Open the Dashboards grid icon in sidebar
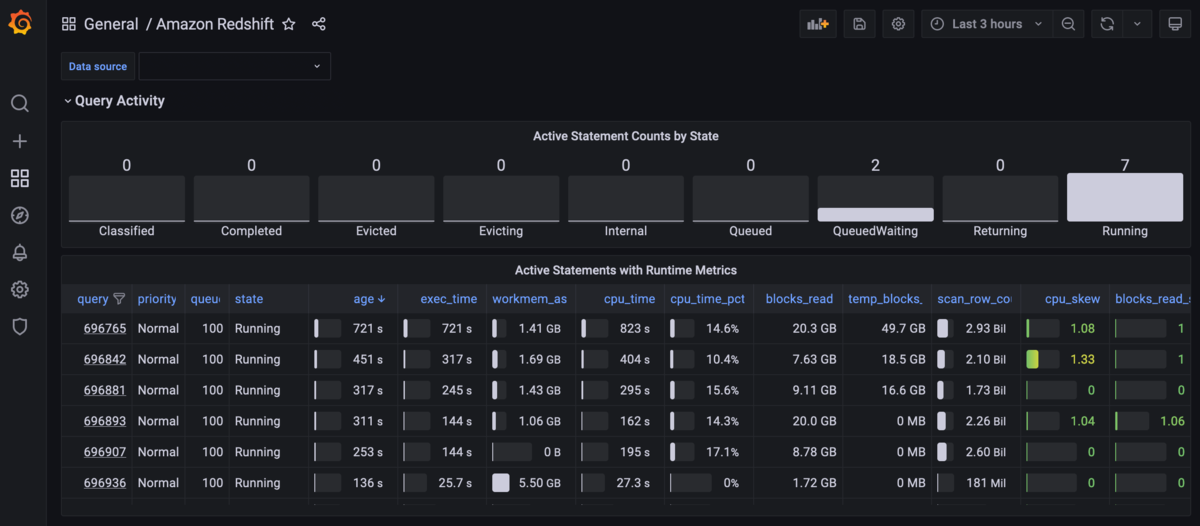Screen dimensions: 1200x526 pyautogui.click(x=20, y=178)
